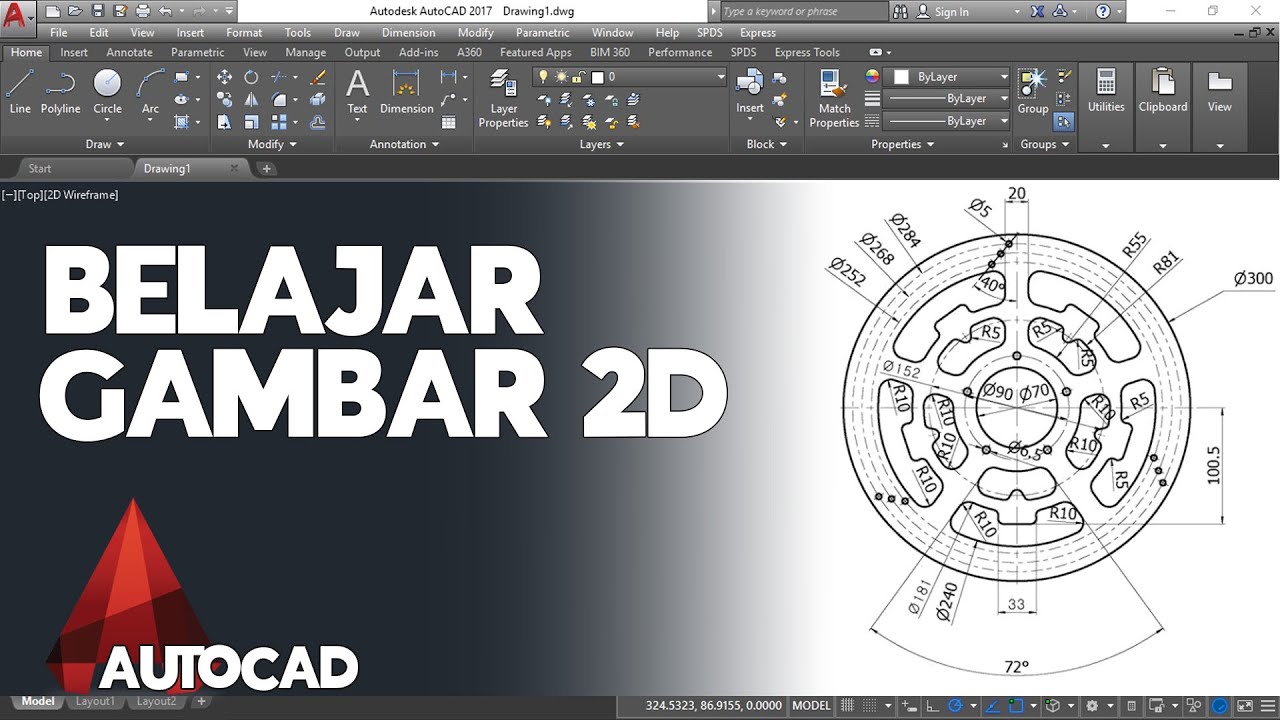The image size is (1280, 720).
Task: Select the Dimension tool
Action: coord(406,91)
